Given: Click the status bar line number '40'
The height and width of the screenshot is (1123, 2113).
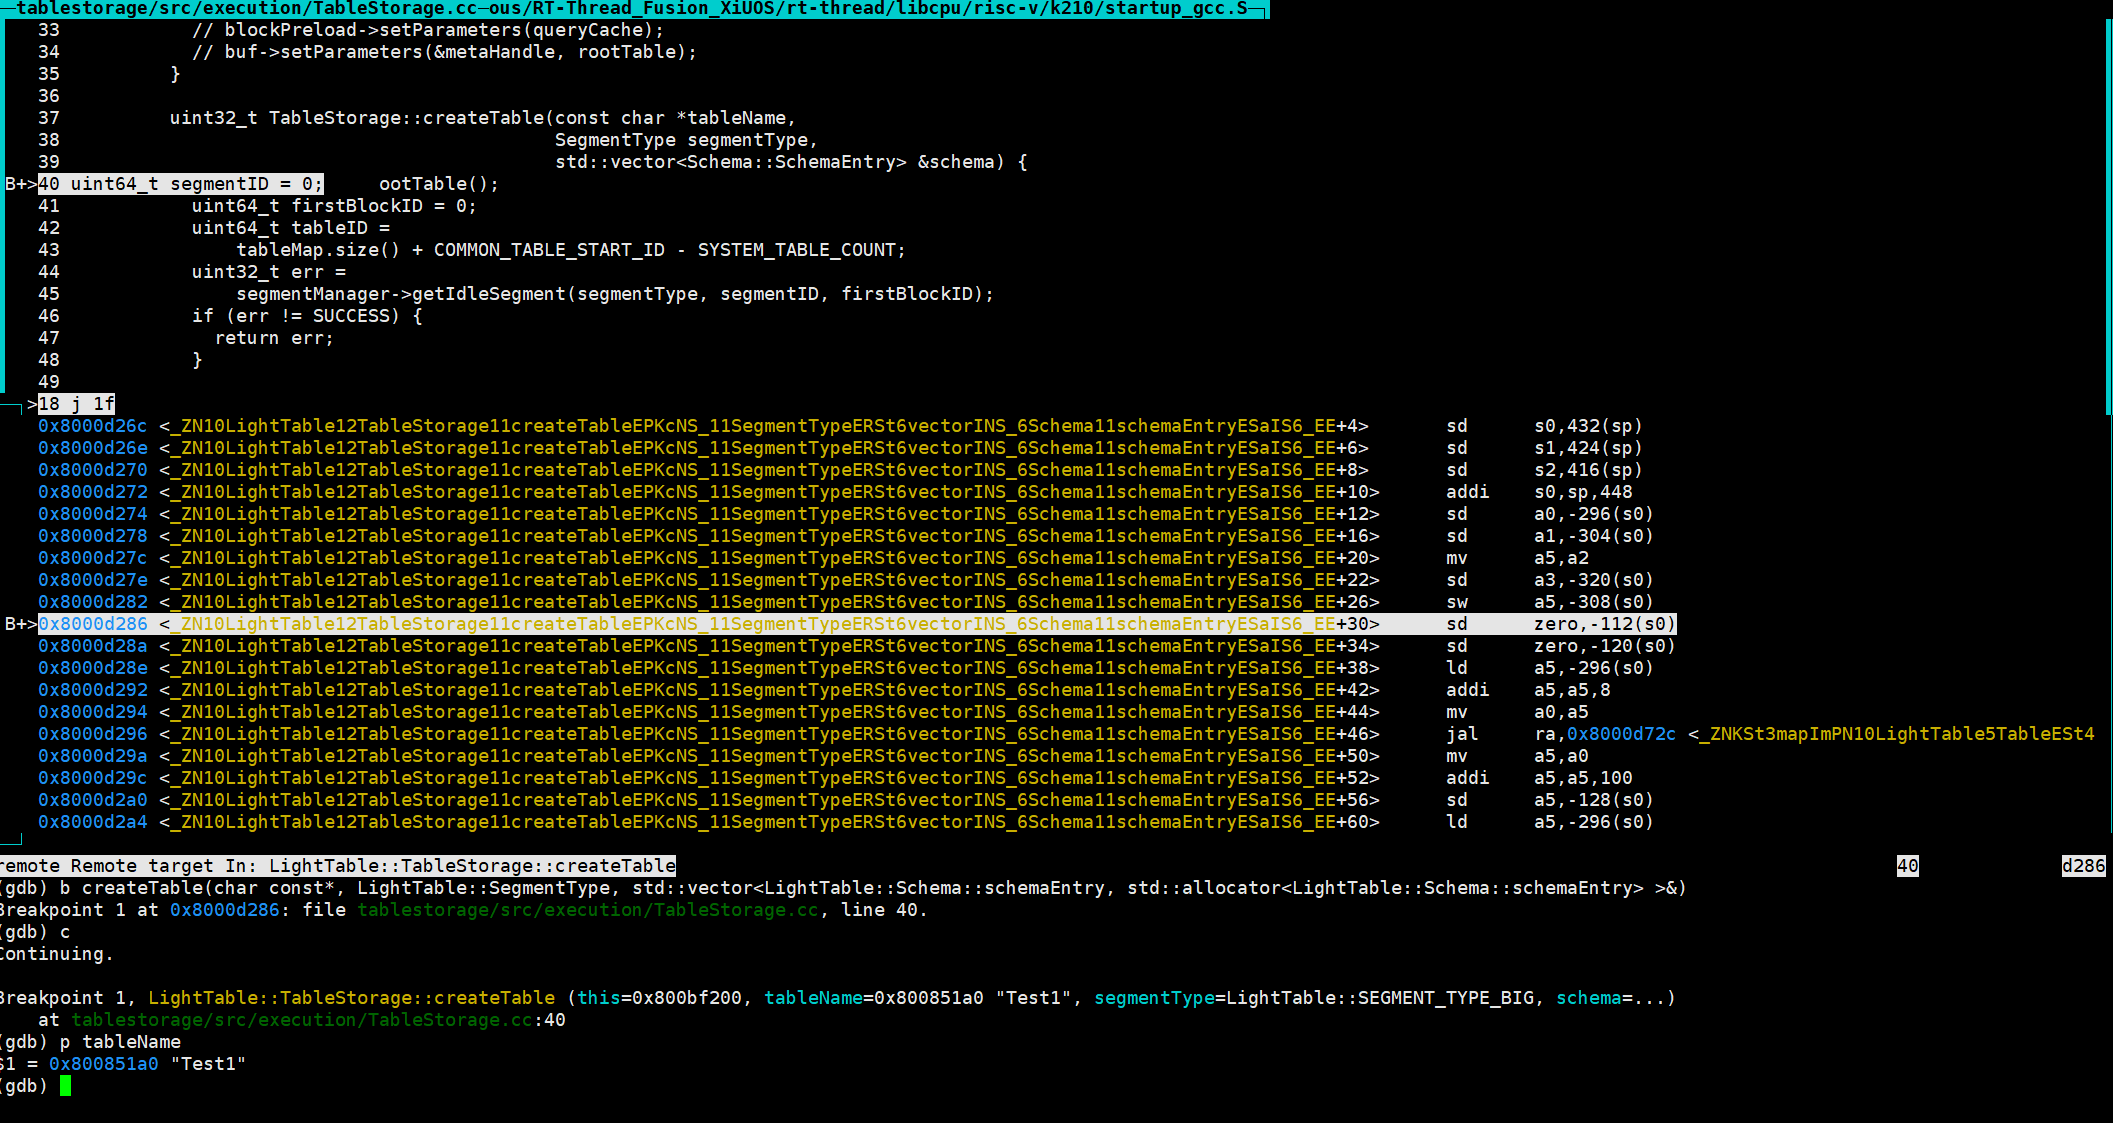Looking at the screenshot, I should coord(1908,866).
